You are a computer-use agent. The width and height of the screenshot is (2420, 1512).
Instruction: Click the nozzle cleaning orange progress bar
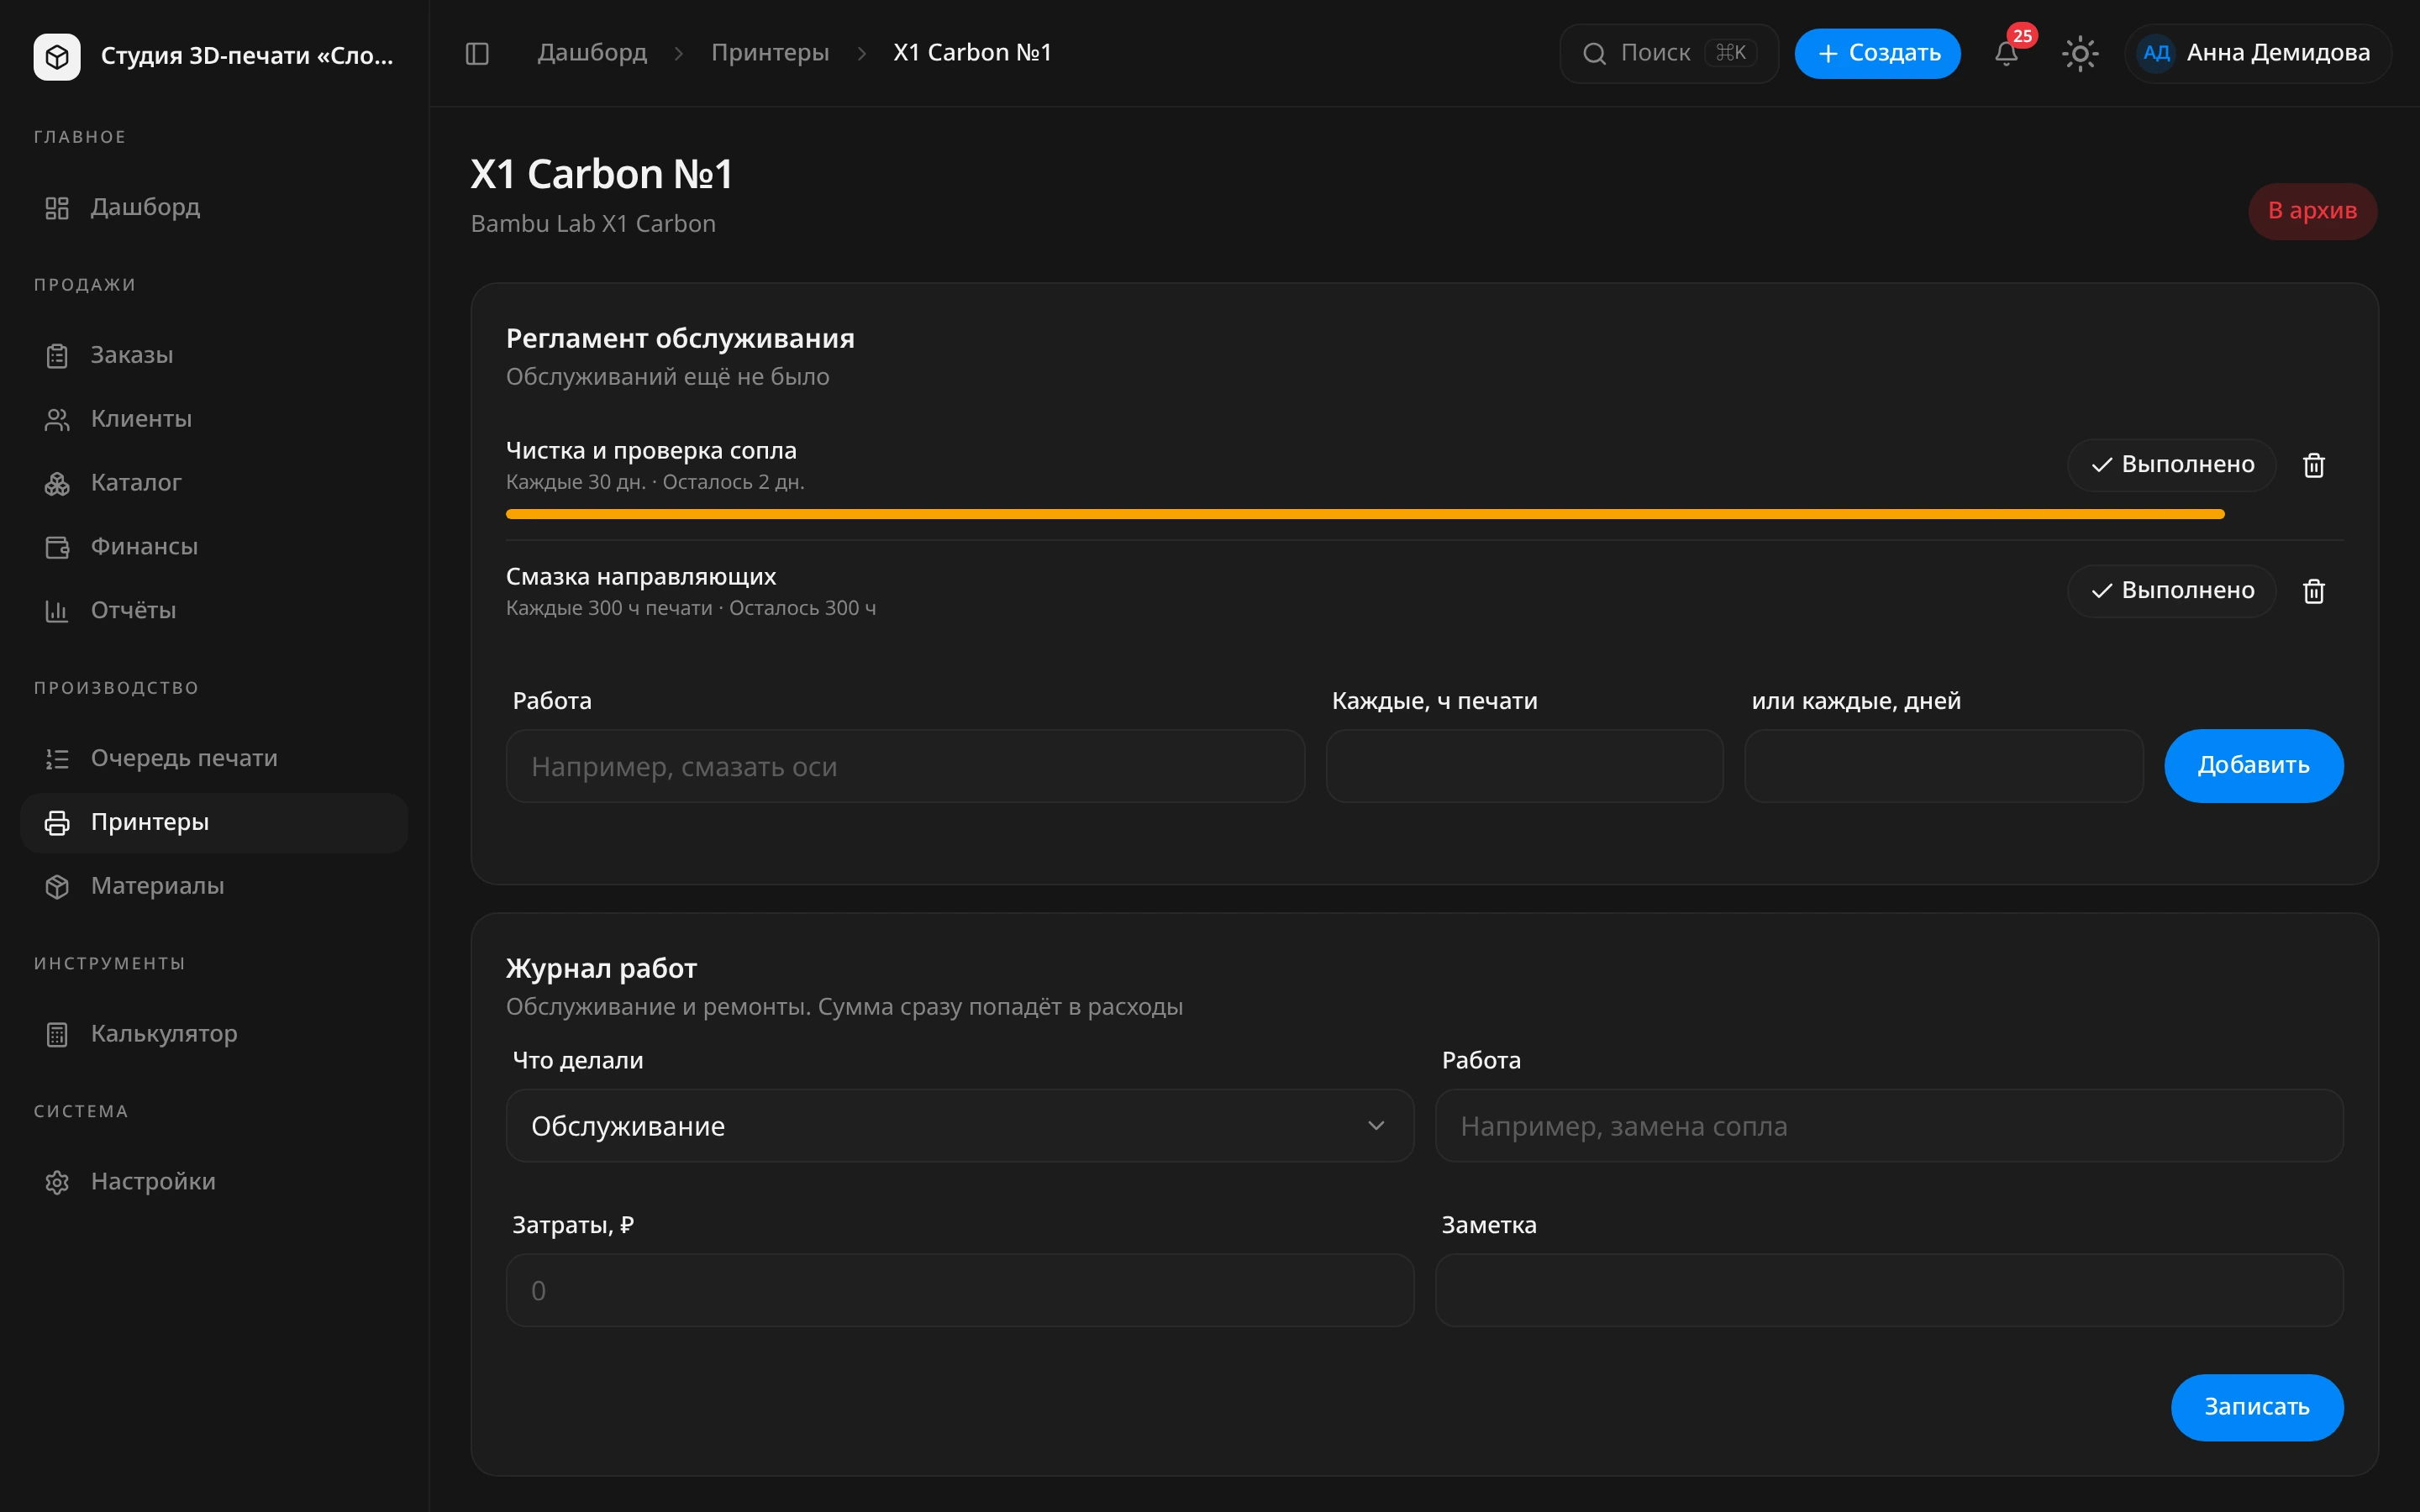(1365, 514)
